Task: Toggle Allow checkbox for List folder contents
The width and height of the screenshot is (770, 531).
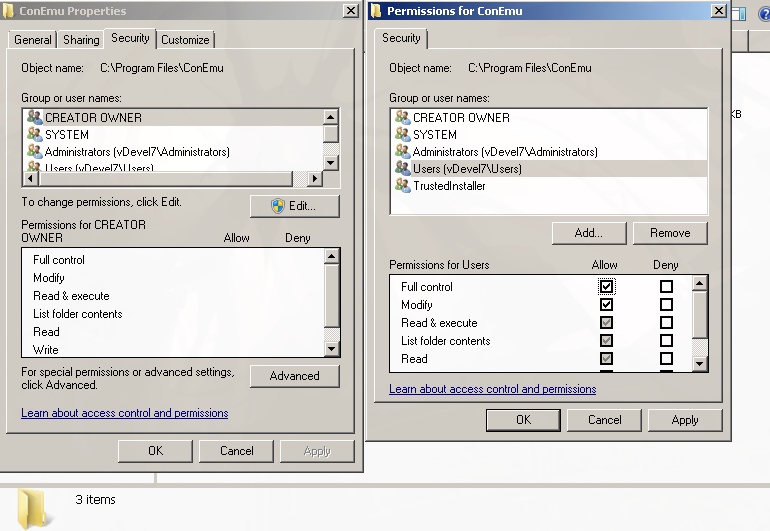Action: click(x=606, y=340)
